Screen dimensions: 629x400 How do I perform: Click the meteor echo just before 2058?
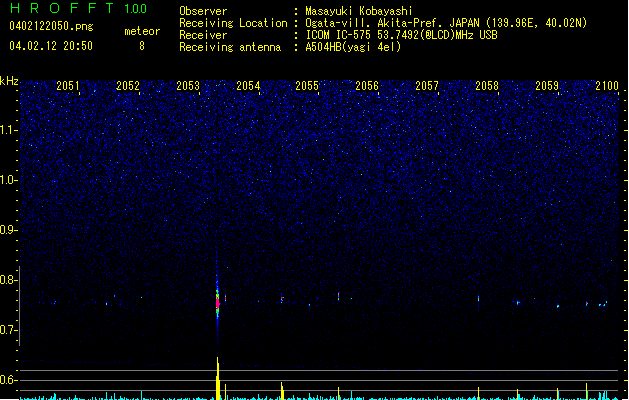(x=478, y=298)
